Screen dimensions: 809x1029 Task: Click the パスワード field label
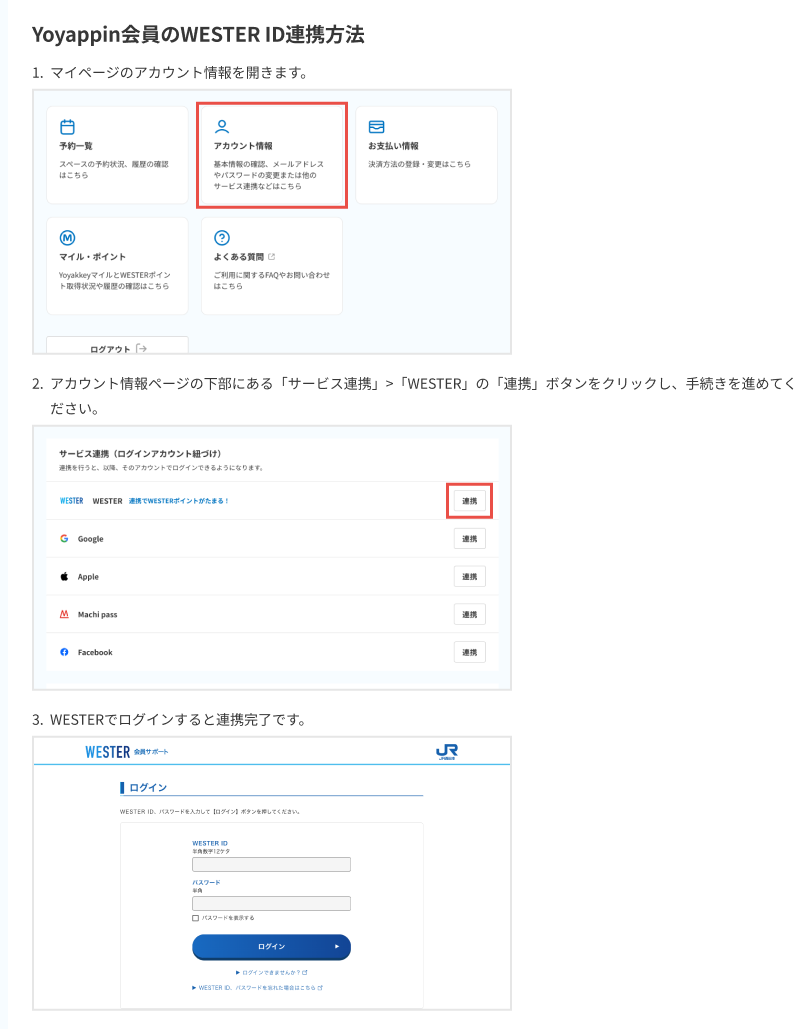coord(206,883)
